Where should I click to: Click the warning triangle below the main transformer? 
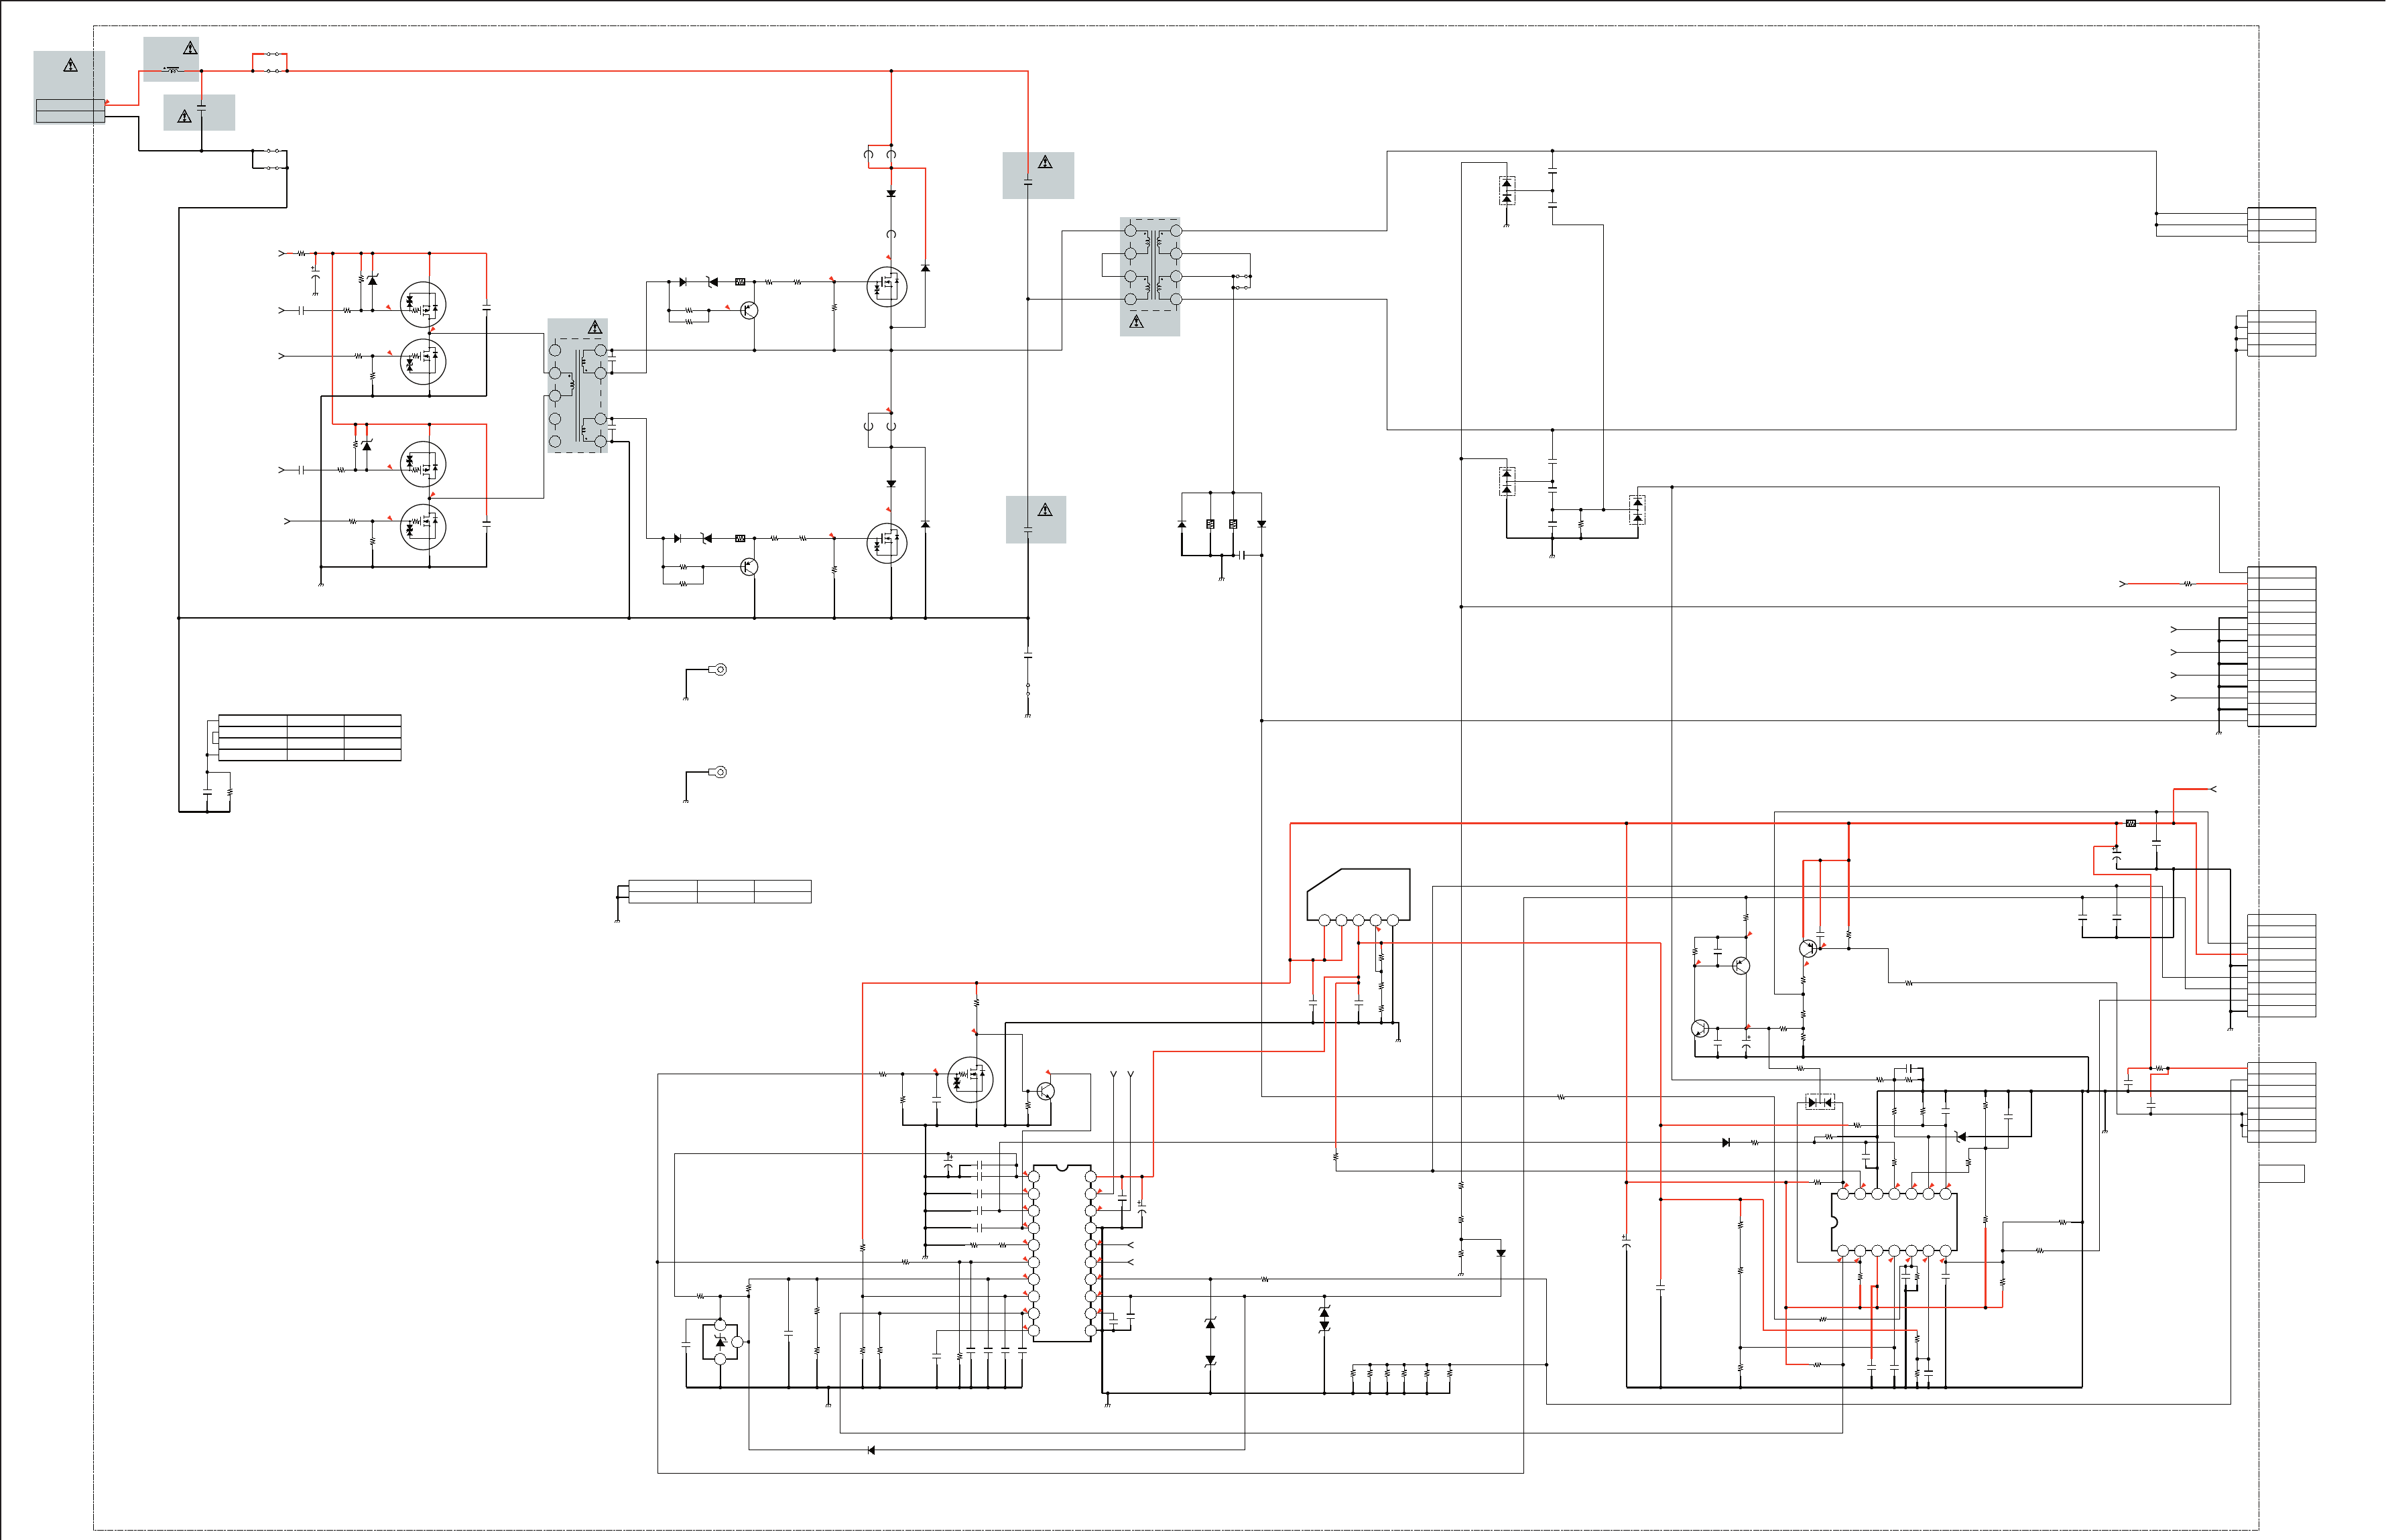(x=1136, y=322)
